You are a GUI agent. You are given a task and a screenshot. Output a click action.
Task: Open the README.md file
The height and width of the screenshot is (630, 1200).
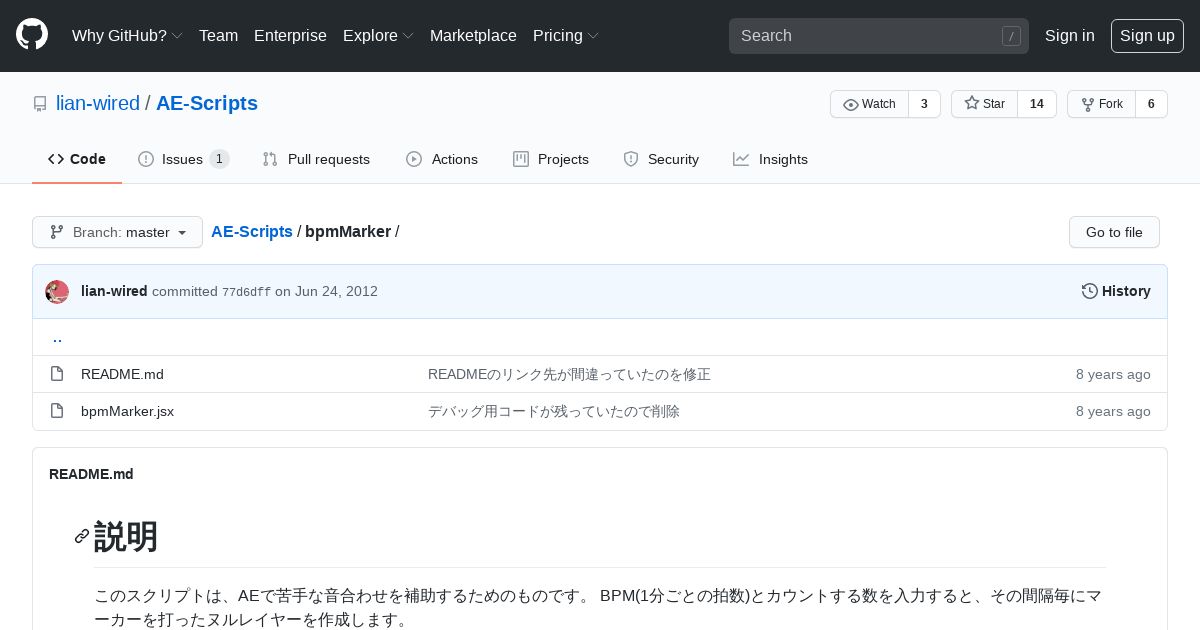pos(122,374)
